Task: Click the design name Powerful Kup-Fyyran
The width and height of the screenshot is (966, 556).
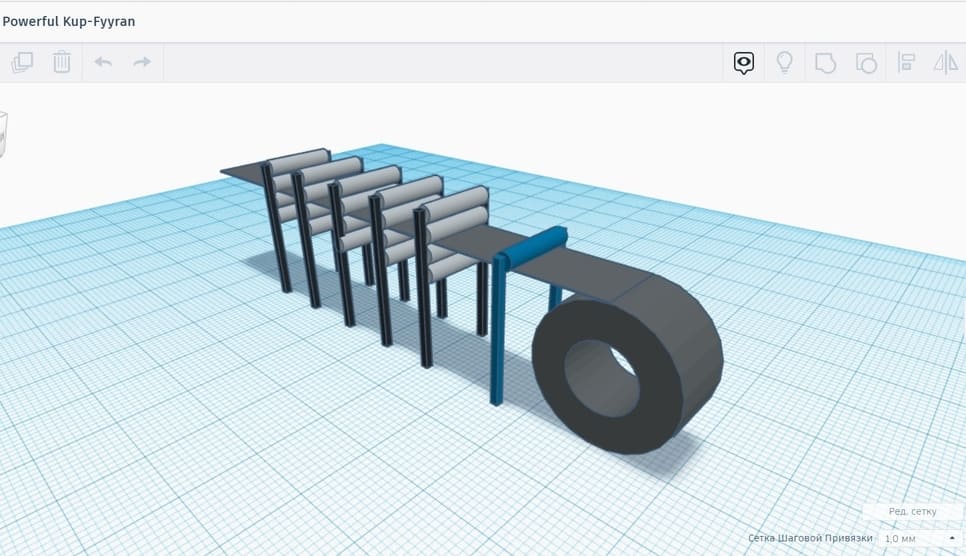Action: (69, 20)
